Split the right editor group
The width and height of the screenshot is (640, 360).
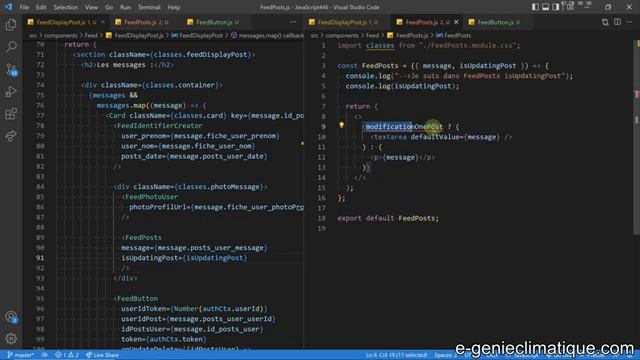pyautogui.click(x=617, y=22)
